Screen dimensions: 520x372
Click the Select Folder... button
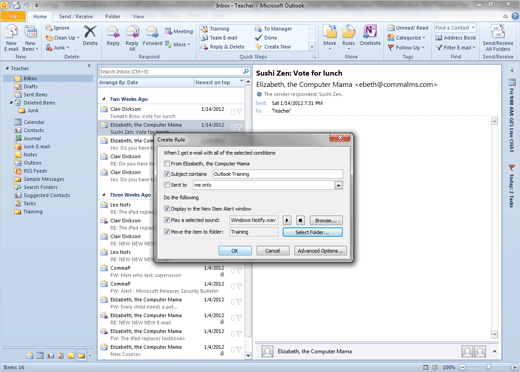(312, 232)
